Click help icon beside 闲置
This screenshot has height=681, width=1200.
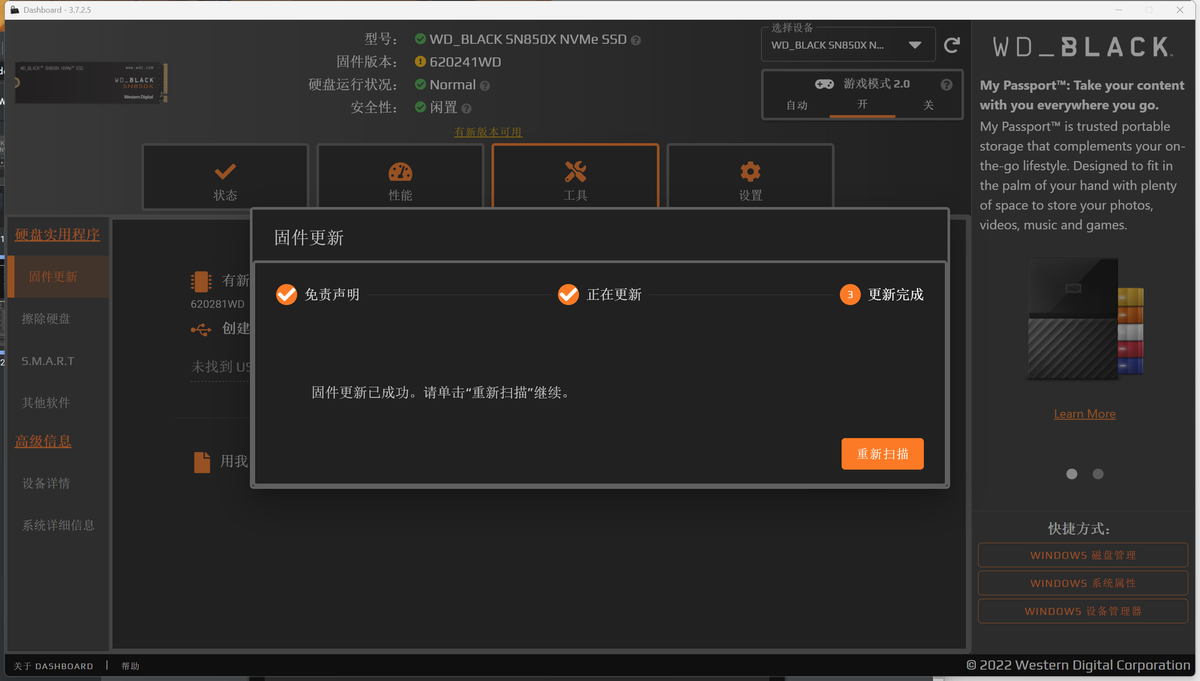467,108
